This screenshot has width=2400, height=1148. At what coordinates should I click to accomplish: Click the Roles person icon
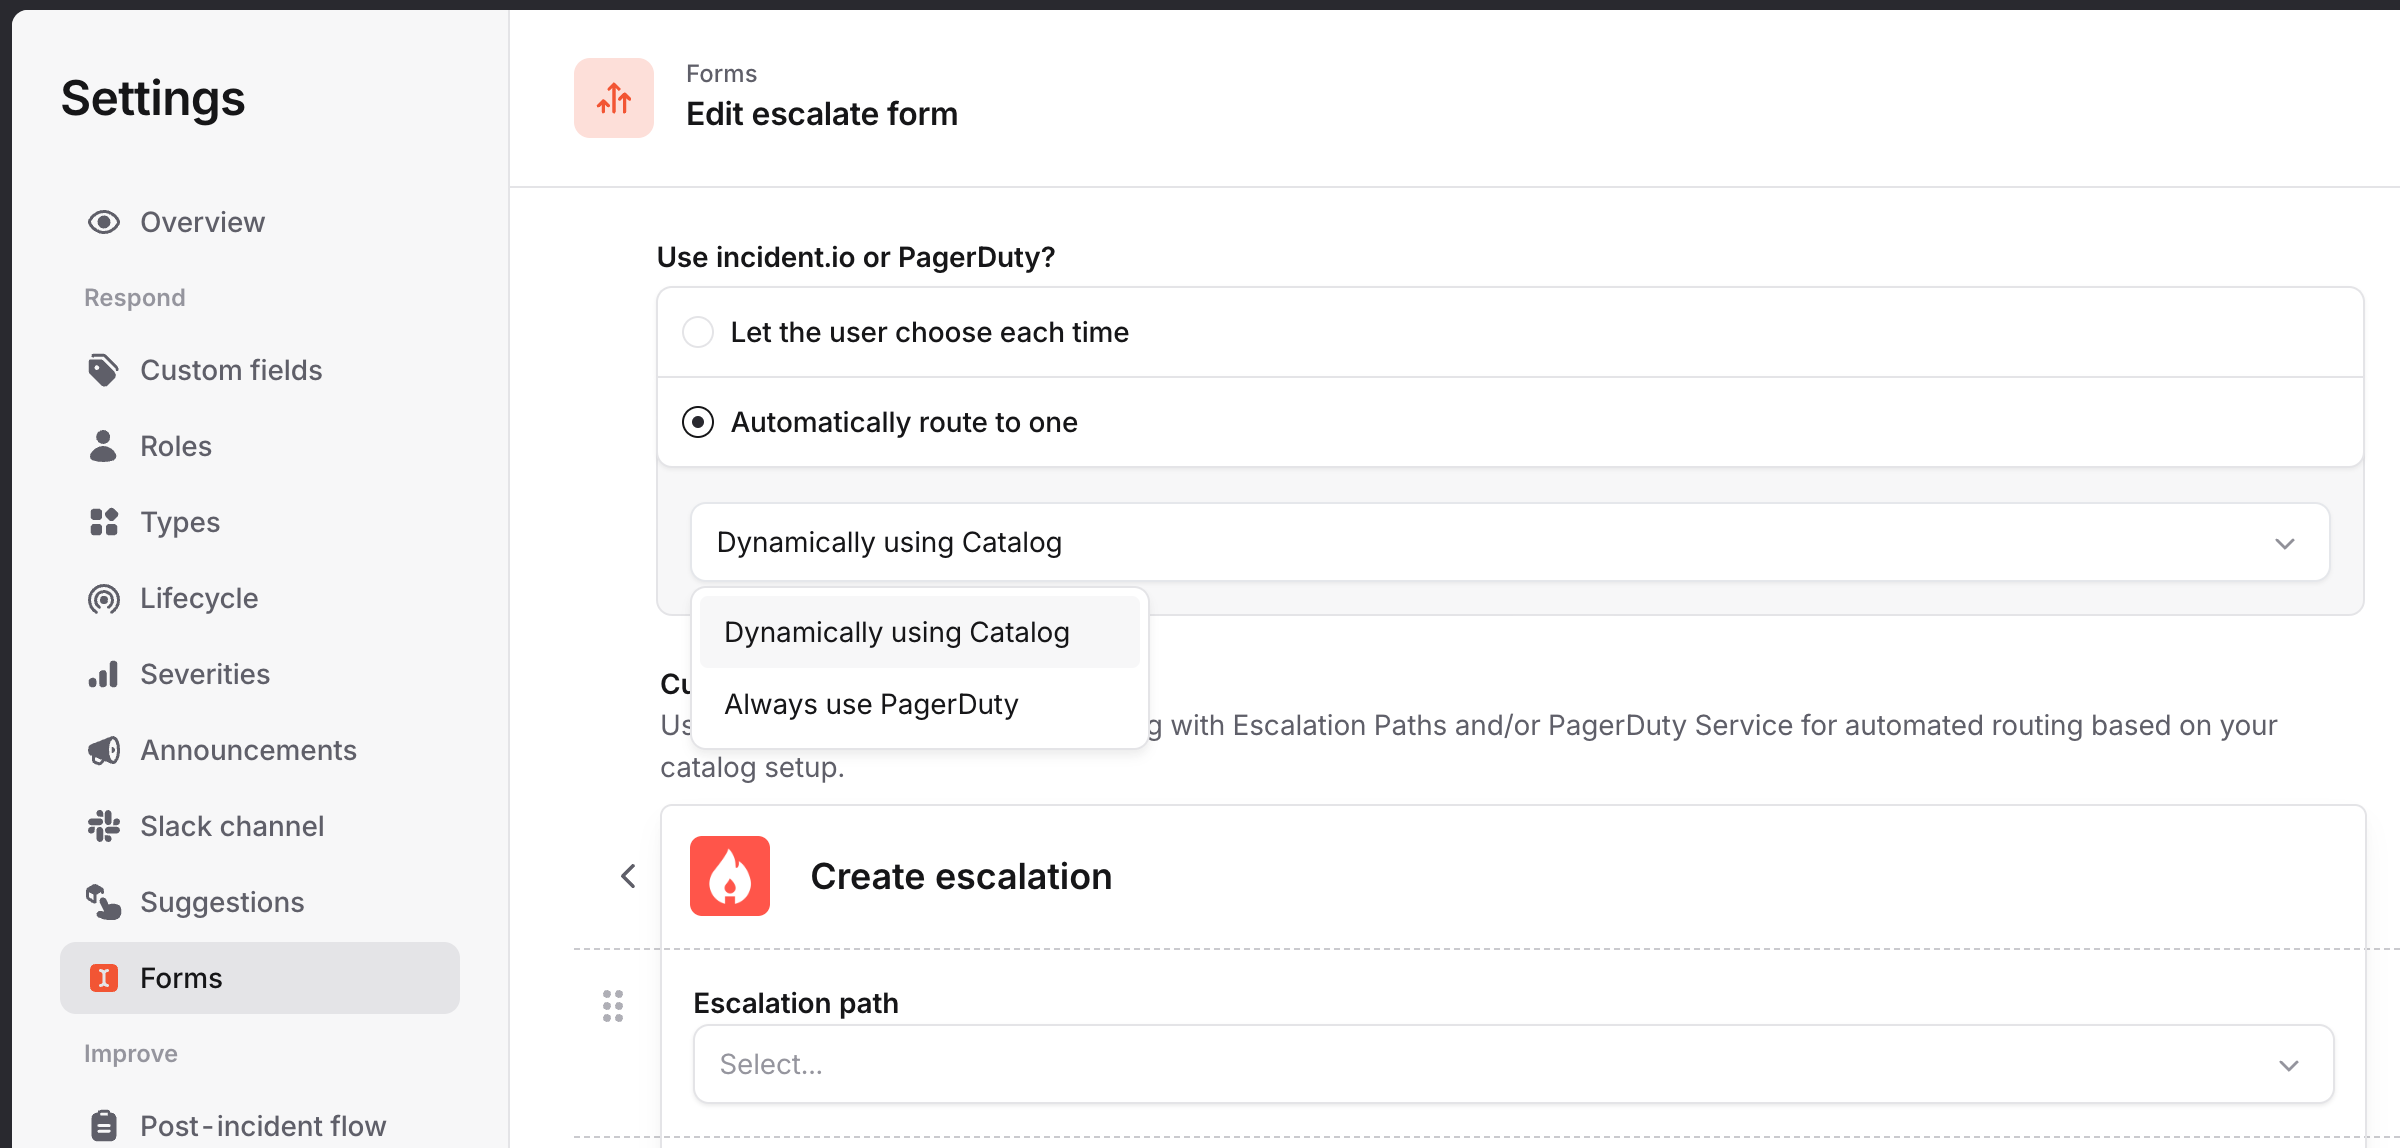(104, 446)
